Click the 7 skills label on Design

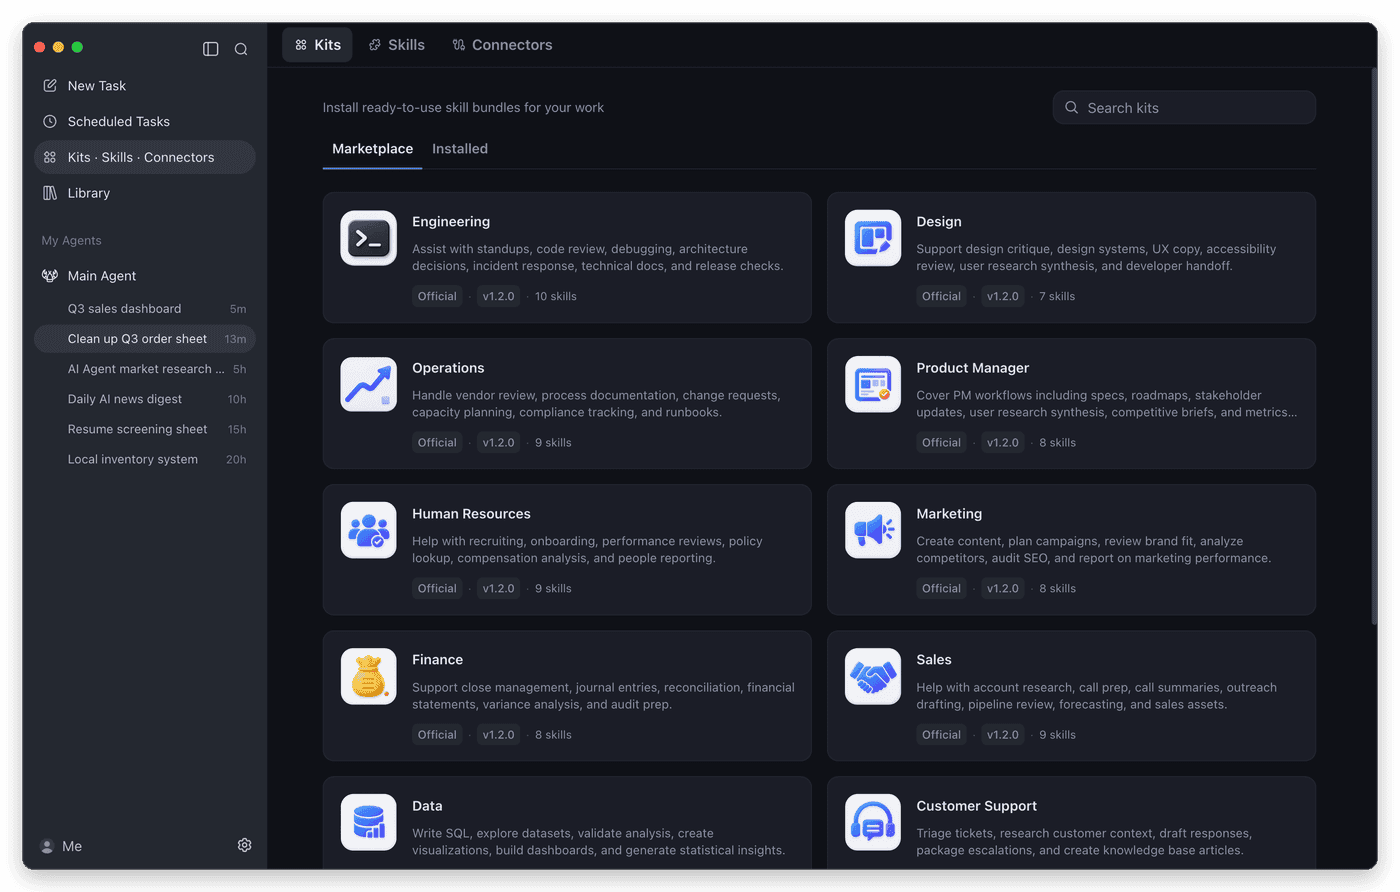[1057, 297]
